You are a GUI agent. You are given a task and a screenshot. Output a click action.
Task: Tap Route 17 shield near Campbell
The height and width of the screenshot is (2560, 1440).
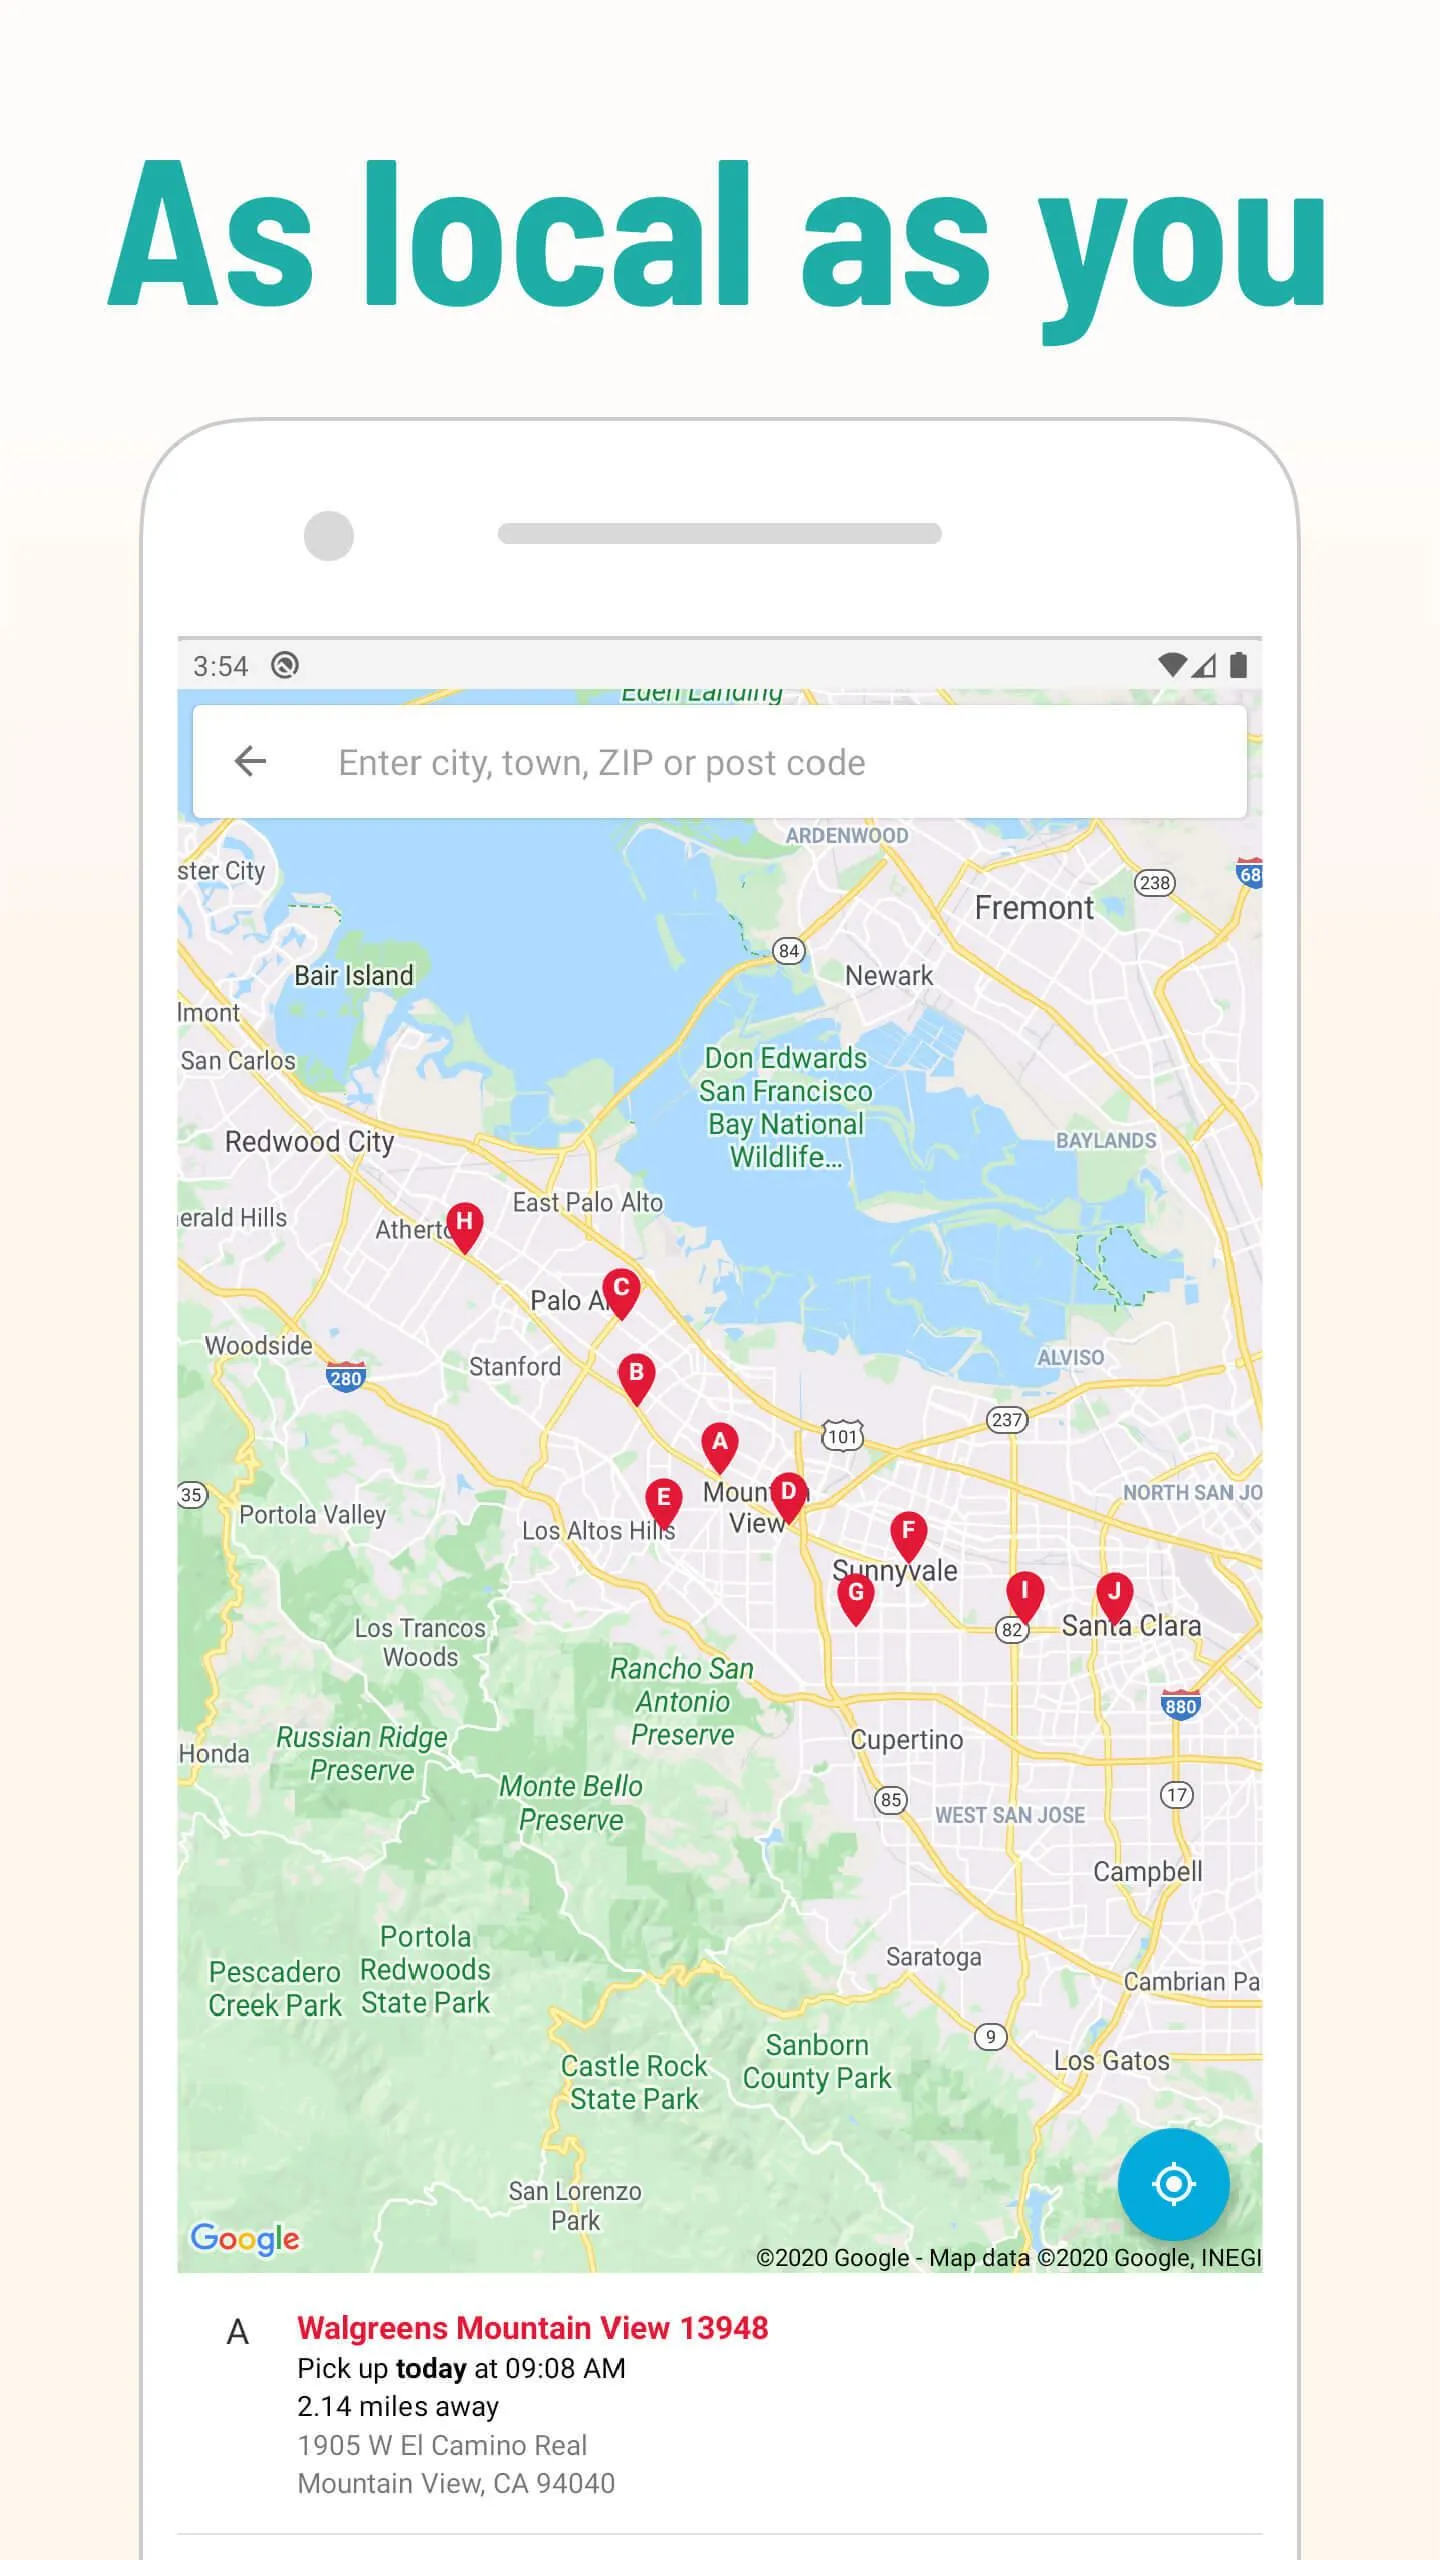click(1177, 1794)
